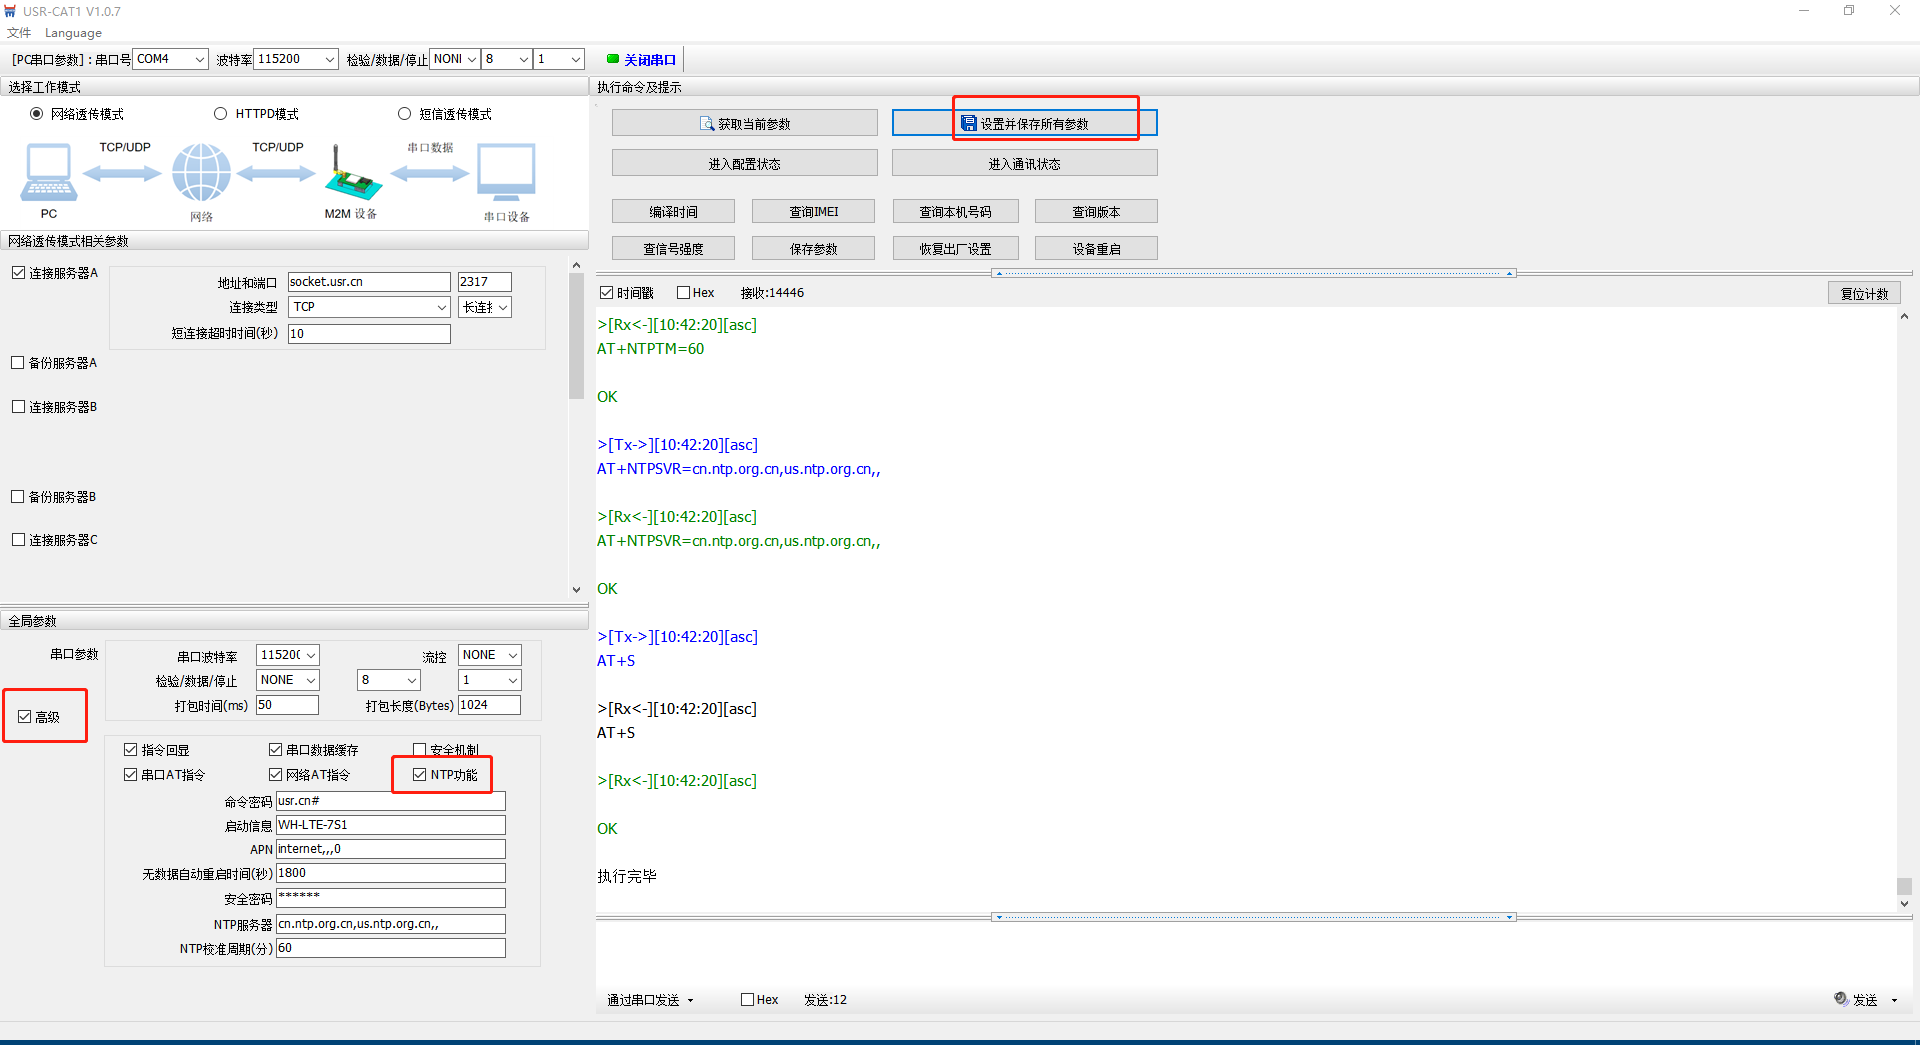Toggle 指令回显 checkbox
Screen dimensions: 1920x1045
coord(130,750)
